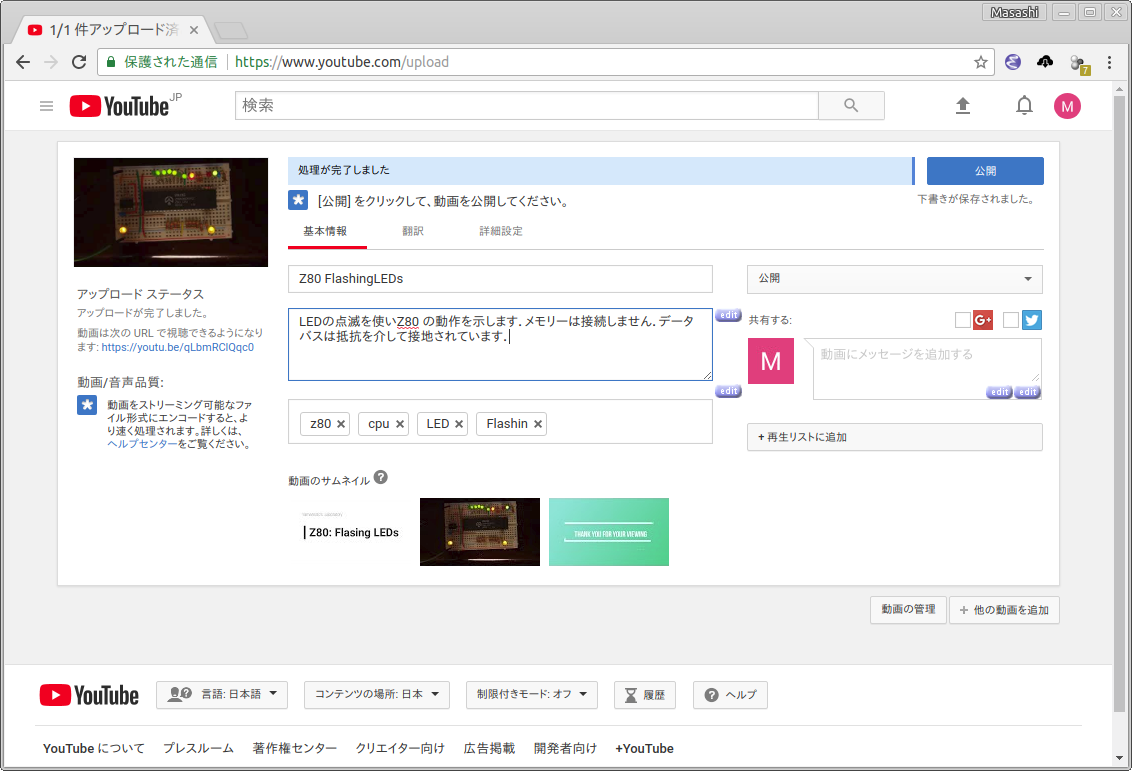Select the Z80: Flasing LEDs title thumbnail

point(352,532)
